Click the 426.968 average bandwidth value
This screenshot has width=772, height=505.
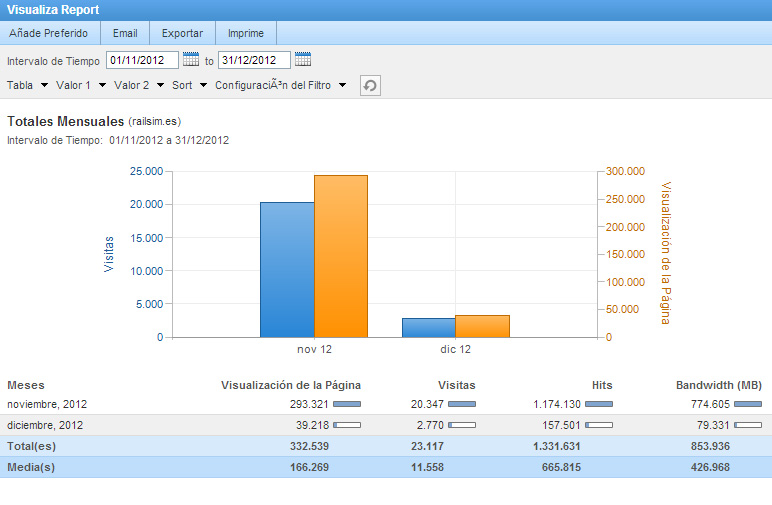tap(710, 467)
